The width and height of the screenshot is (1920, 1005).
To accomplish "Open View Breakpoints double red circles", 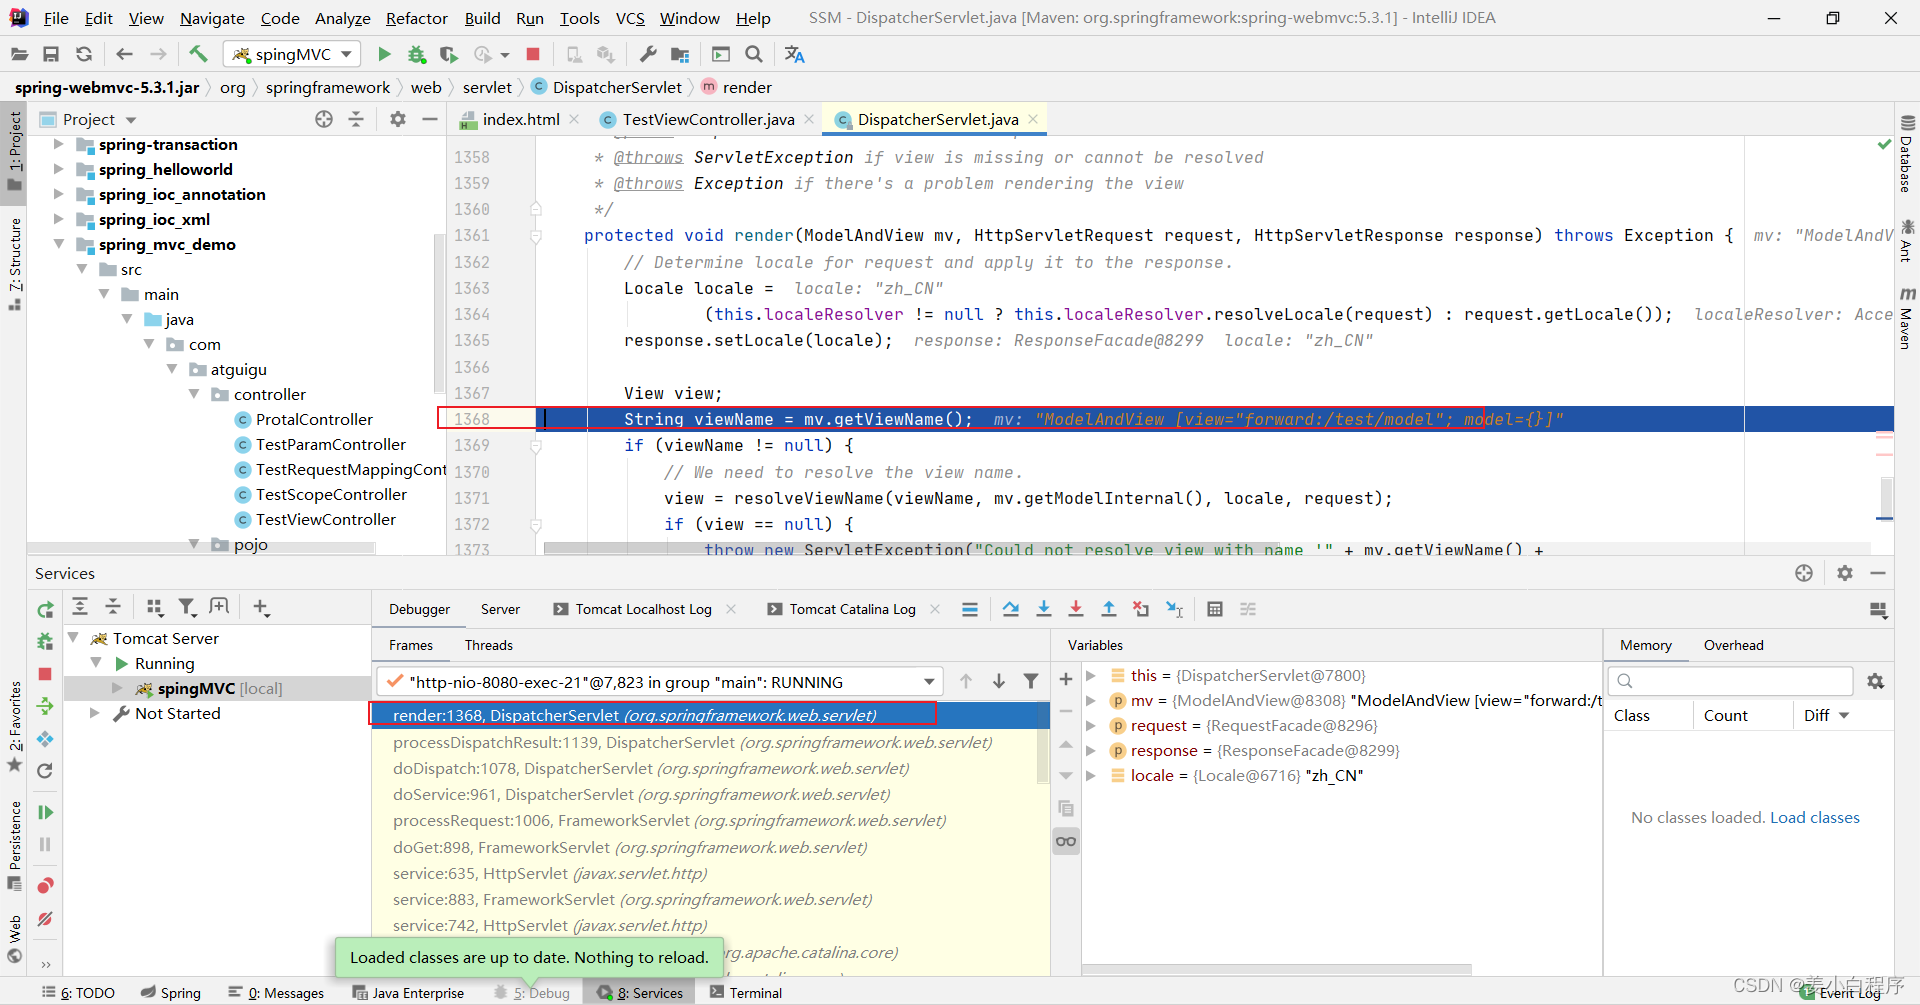I will tap(45, 886).
